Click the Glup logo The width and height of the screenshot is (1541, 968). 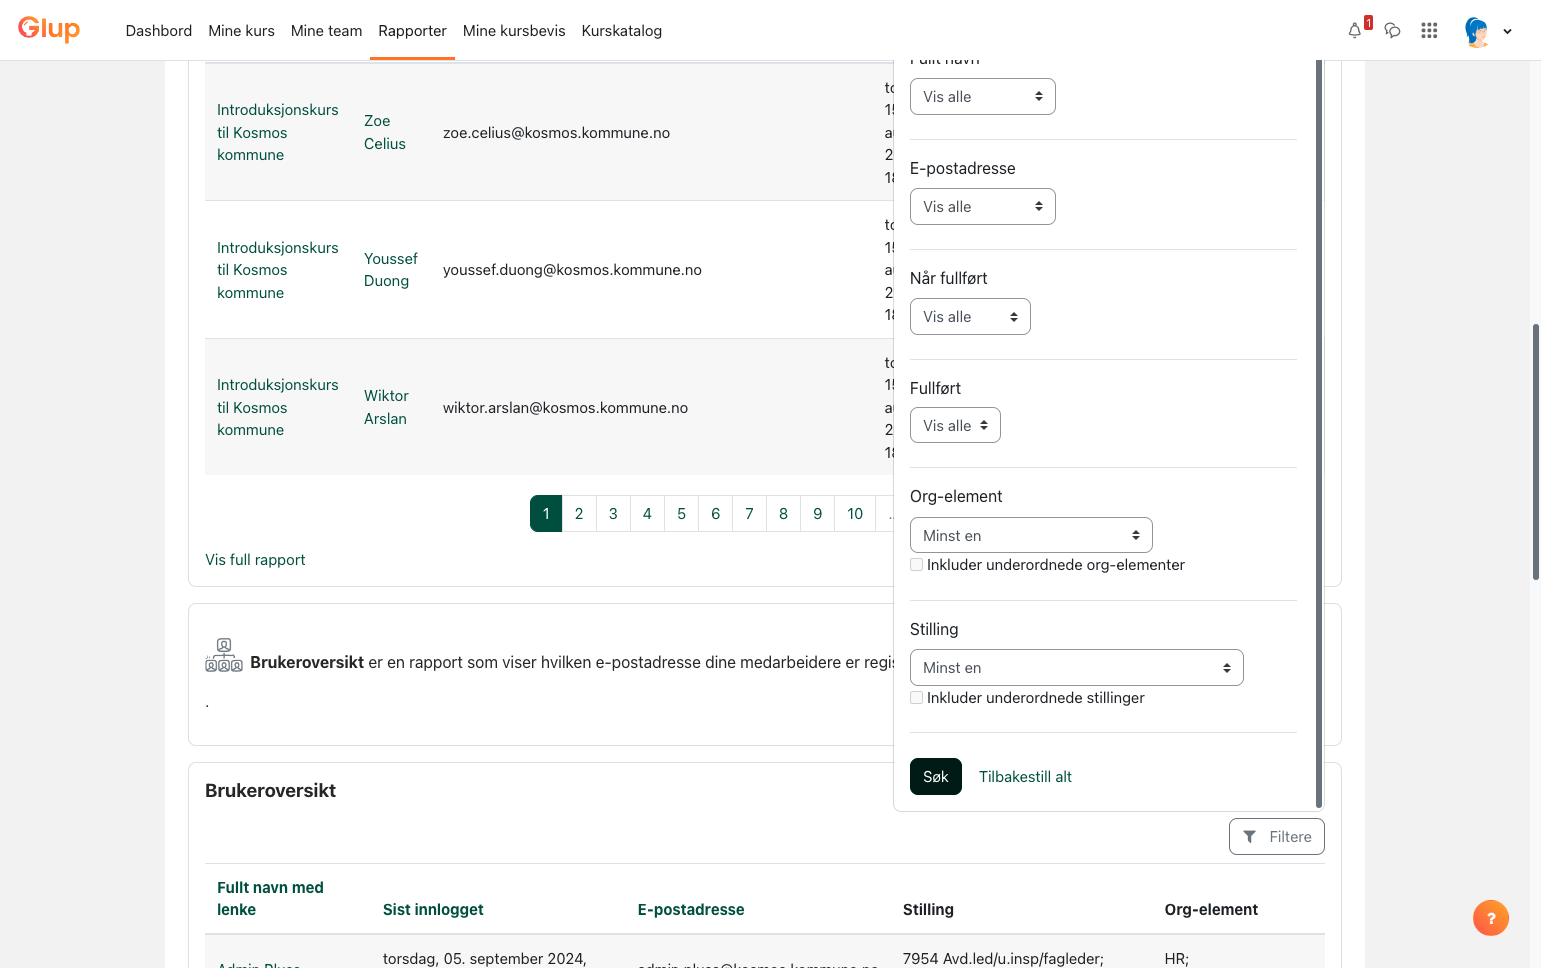(x=49, y=29)
